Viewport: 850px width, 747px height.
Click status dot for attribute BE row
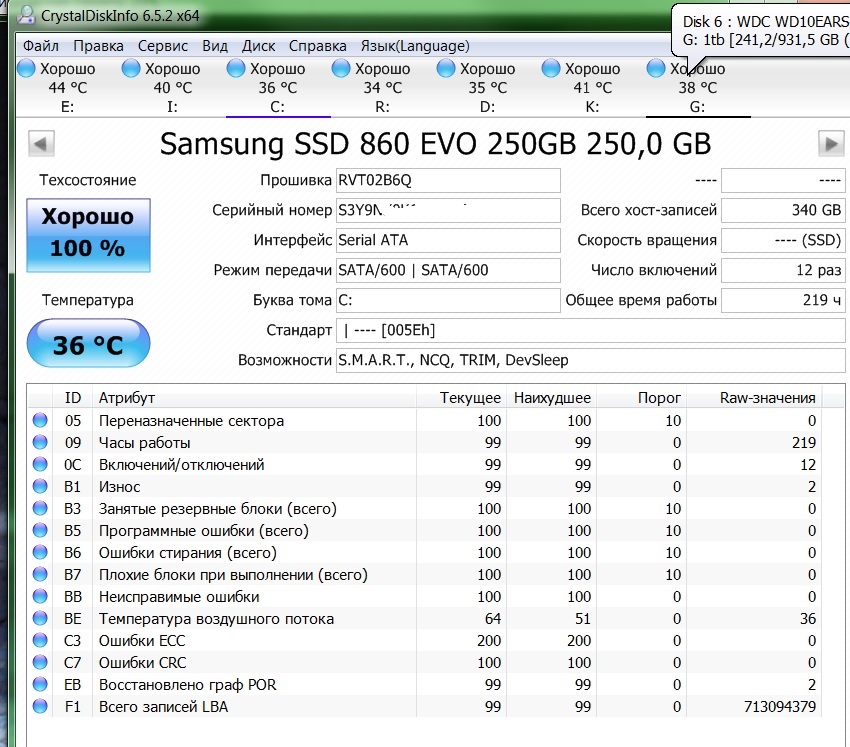pyautogui.click(x=40, y=618)
